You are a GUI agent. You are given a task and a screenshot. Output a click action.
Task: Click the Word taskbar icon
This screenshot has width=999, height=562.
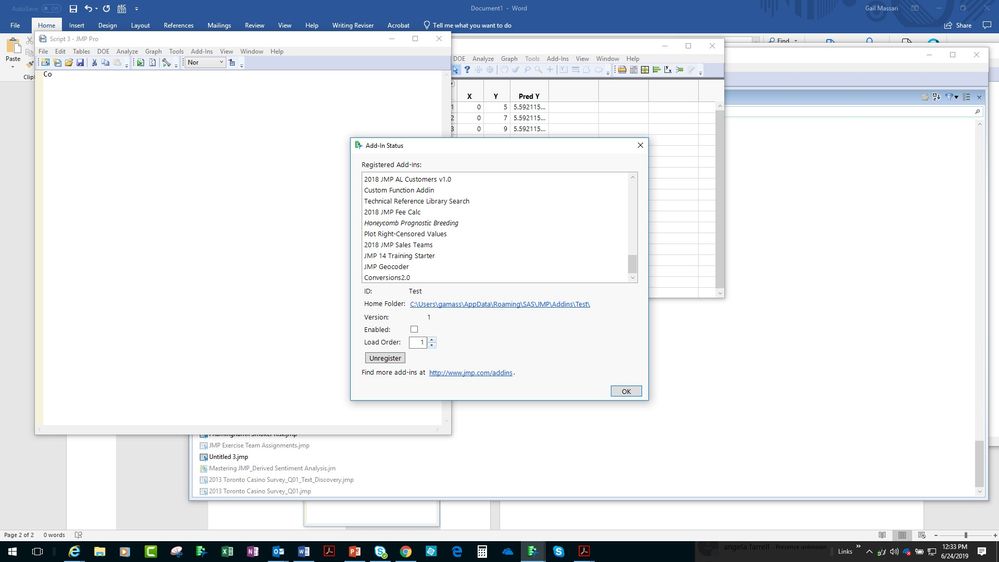tap(303, 551)
